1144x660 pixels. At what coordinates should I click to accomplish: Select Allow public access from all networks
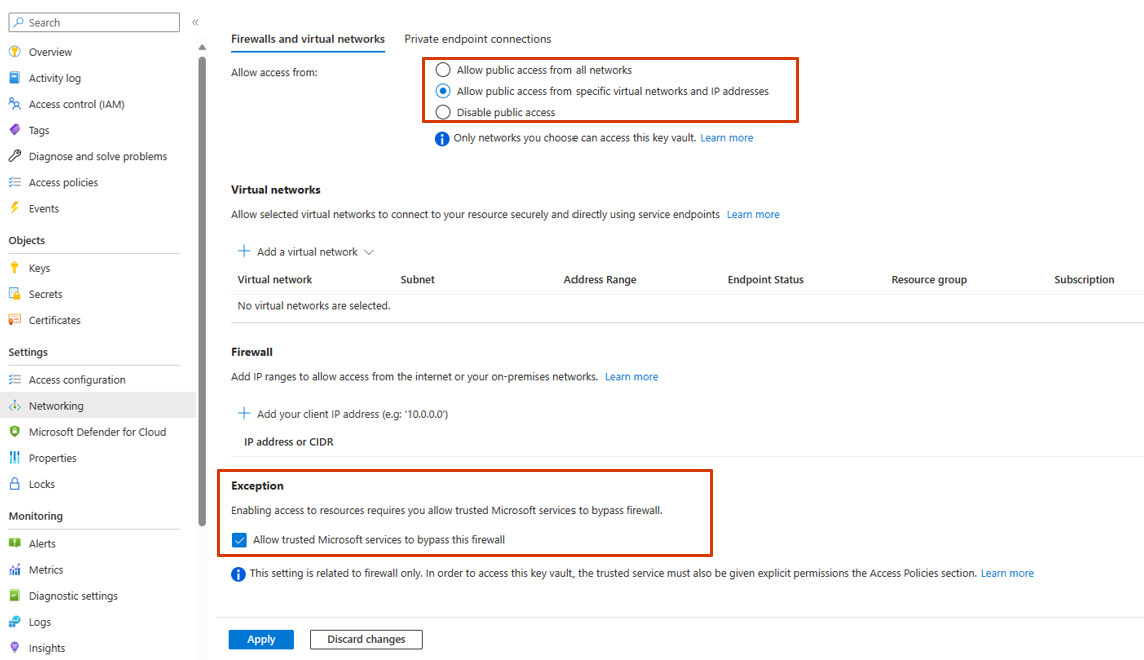443,70
